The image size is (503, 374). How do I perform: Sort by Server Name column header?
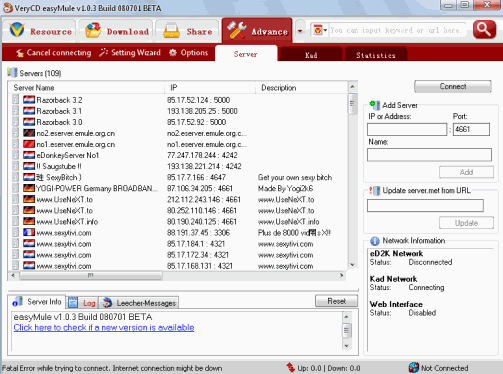tap(87, 88)
